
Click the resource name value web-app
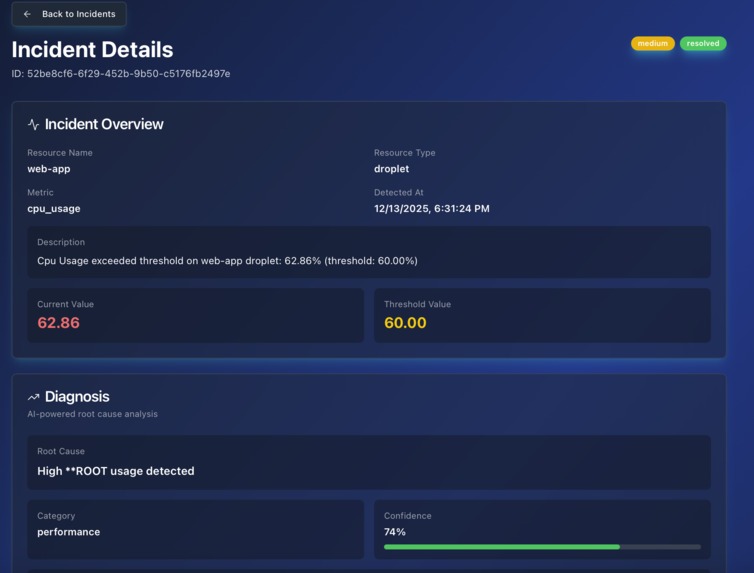[49, 169]
